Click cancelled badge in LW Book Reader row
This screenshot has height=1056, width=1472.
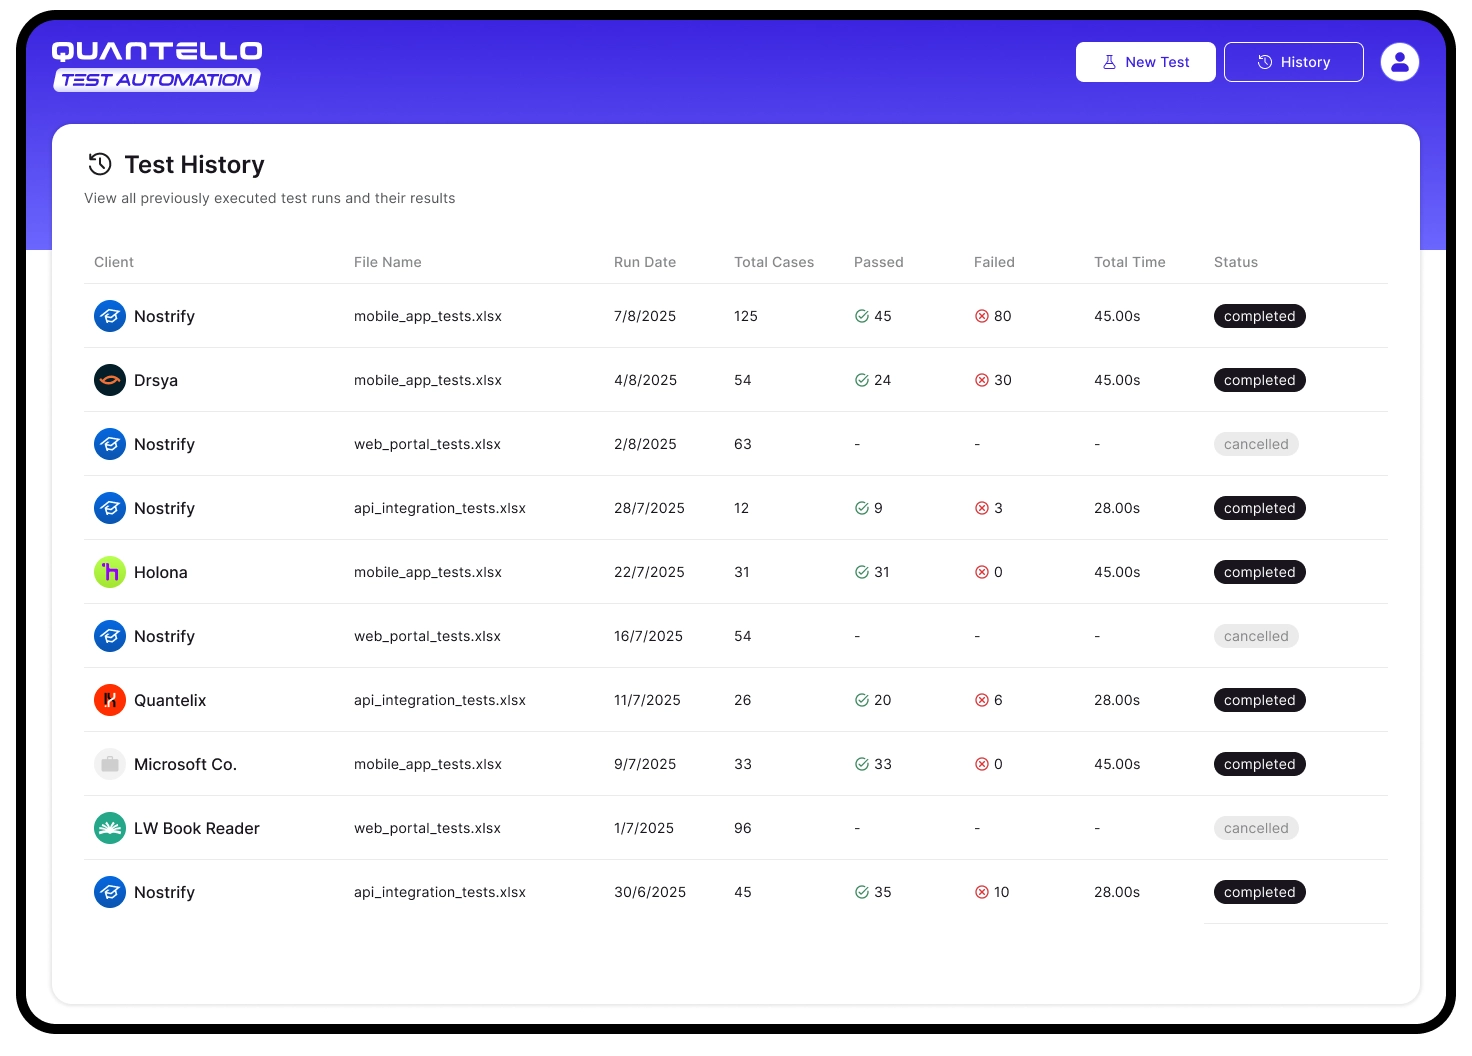click(x=1256, y=828)
